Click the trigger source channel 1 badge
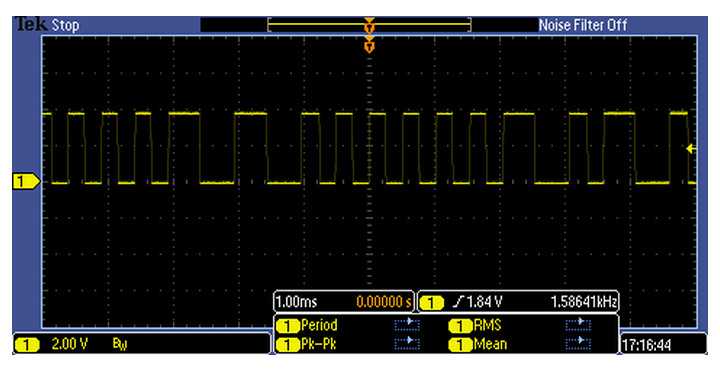Viewport: 720px width, 376px height. pyautogui.click(x=432, y=303)
